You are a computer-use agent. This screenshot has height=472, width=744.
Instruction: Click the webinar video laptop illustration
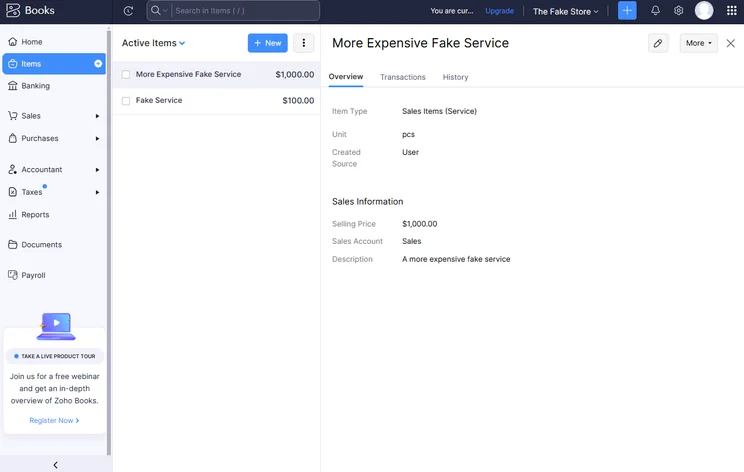56,326
